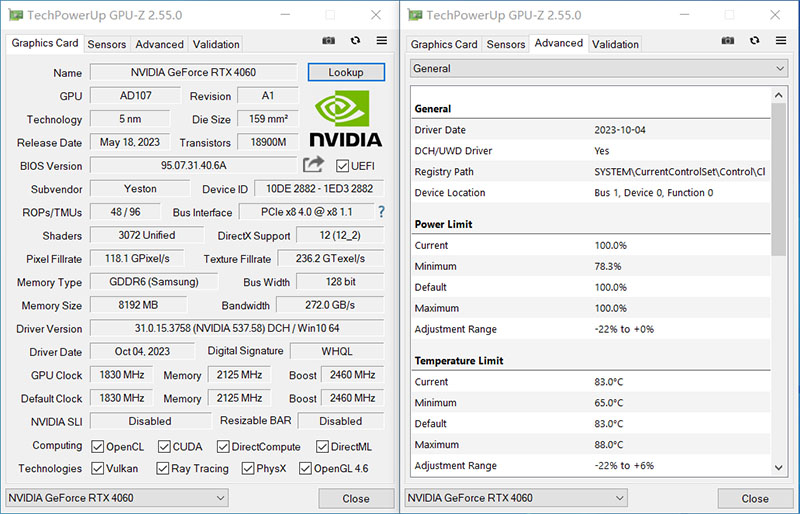Click the Name field showing NVIDIA GeForce RTX 4060
The height and width of the screenshot is (514, 800).
coord(193,72)
